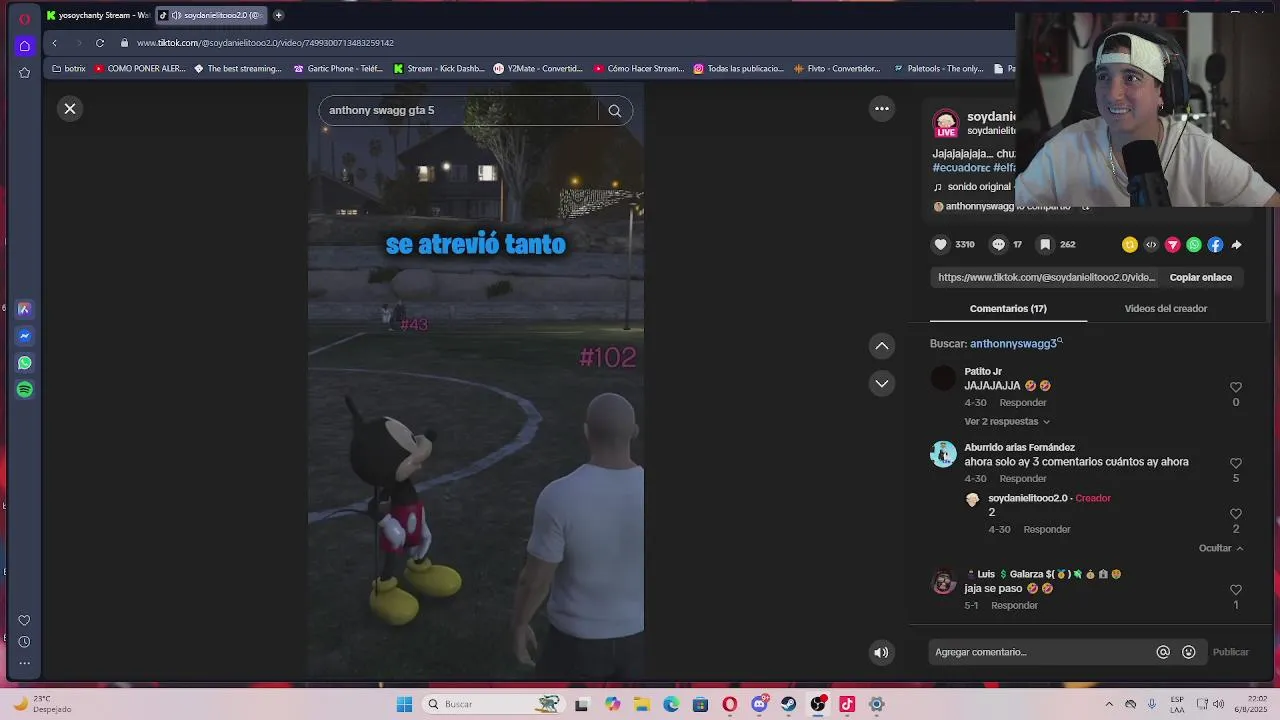Send to friends with red paper-plane icon
This screenshot has width=1280, height=720.
(x=1173, y=244)
